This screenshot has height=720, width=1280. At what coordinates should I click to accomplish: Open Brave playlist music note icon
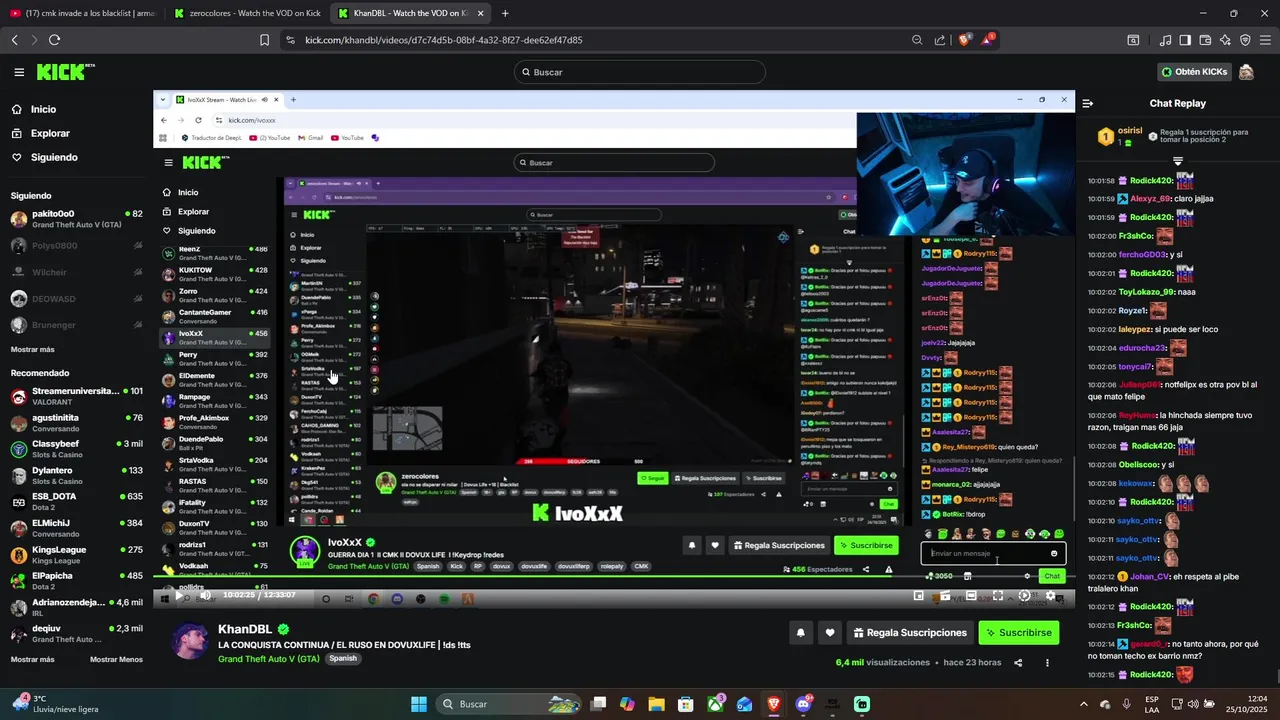(x=1165, y=40)
